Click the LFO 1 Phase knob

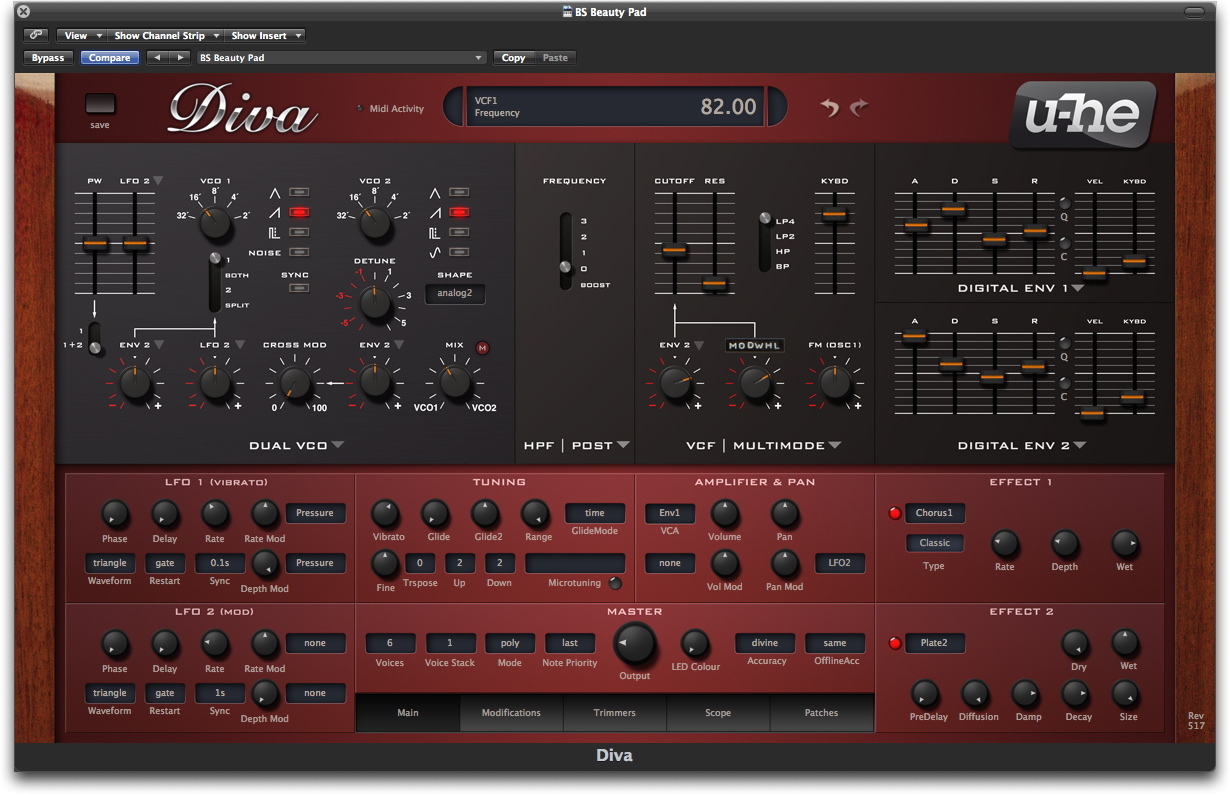point(115,515)
